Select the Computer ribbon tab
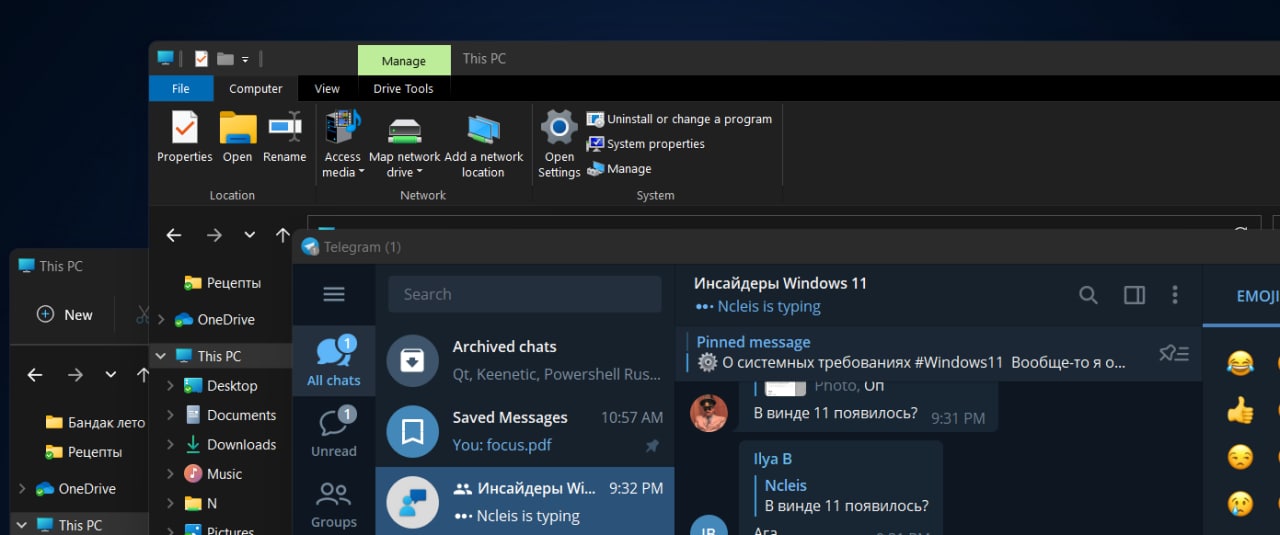This screenshot has height=535, width=1280. pos(256,88)
